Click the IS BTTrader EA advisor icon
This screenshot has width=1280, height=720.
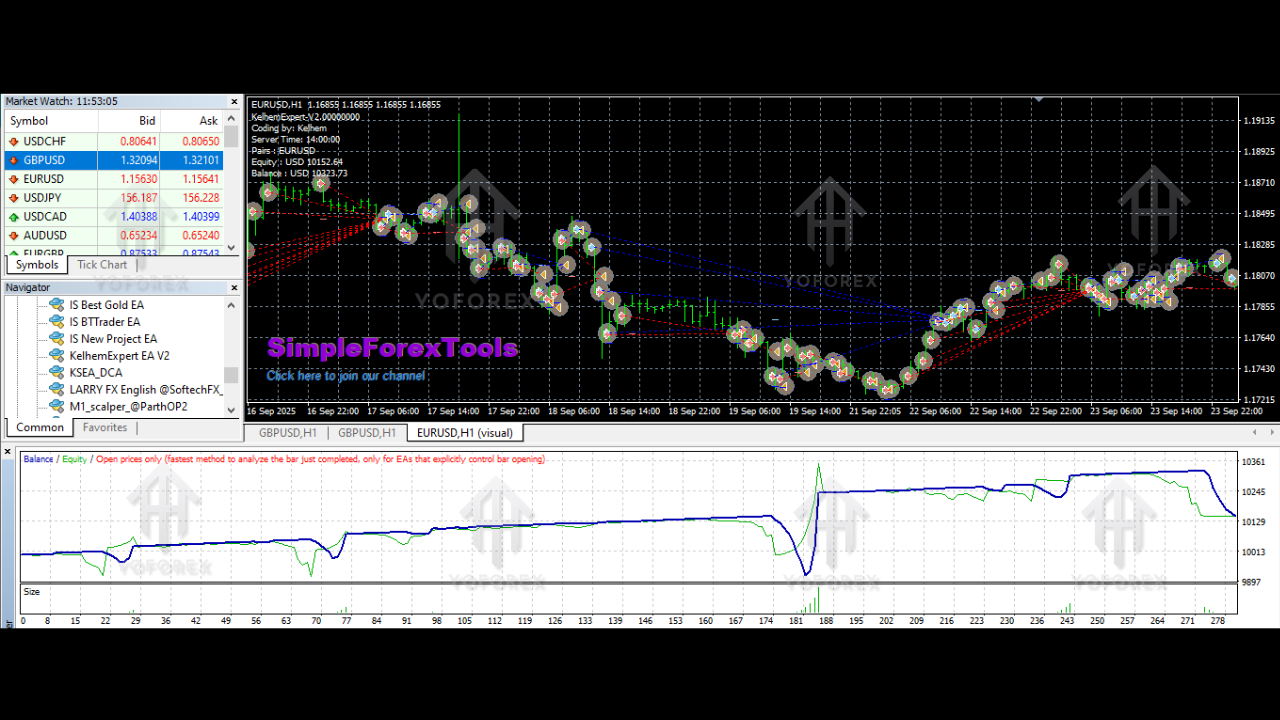pos(57,322)
